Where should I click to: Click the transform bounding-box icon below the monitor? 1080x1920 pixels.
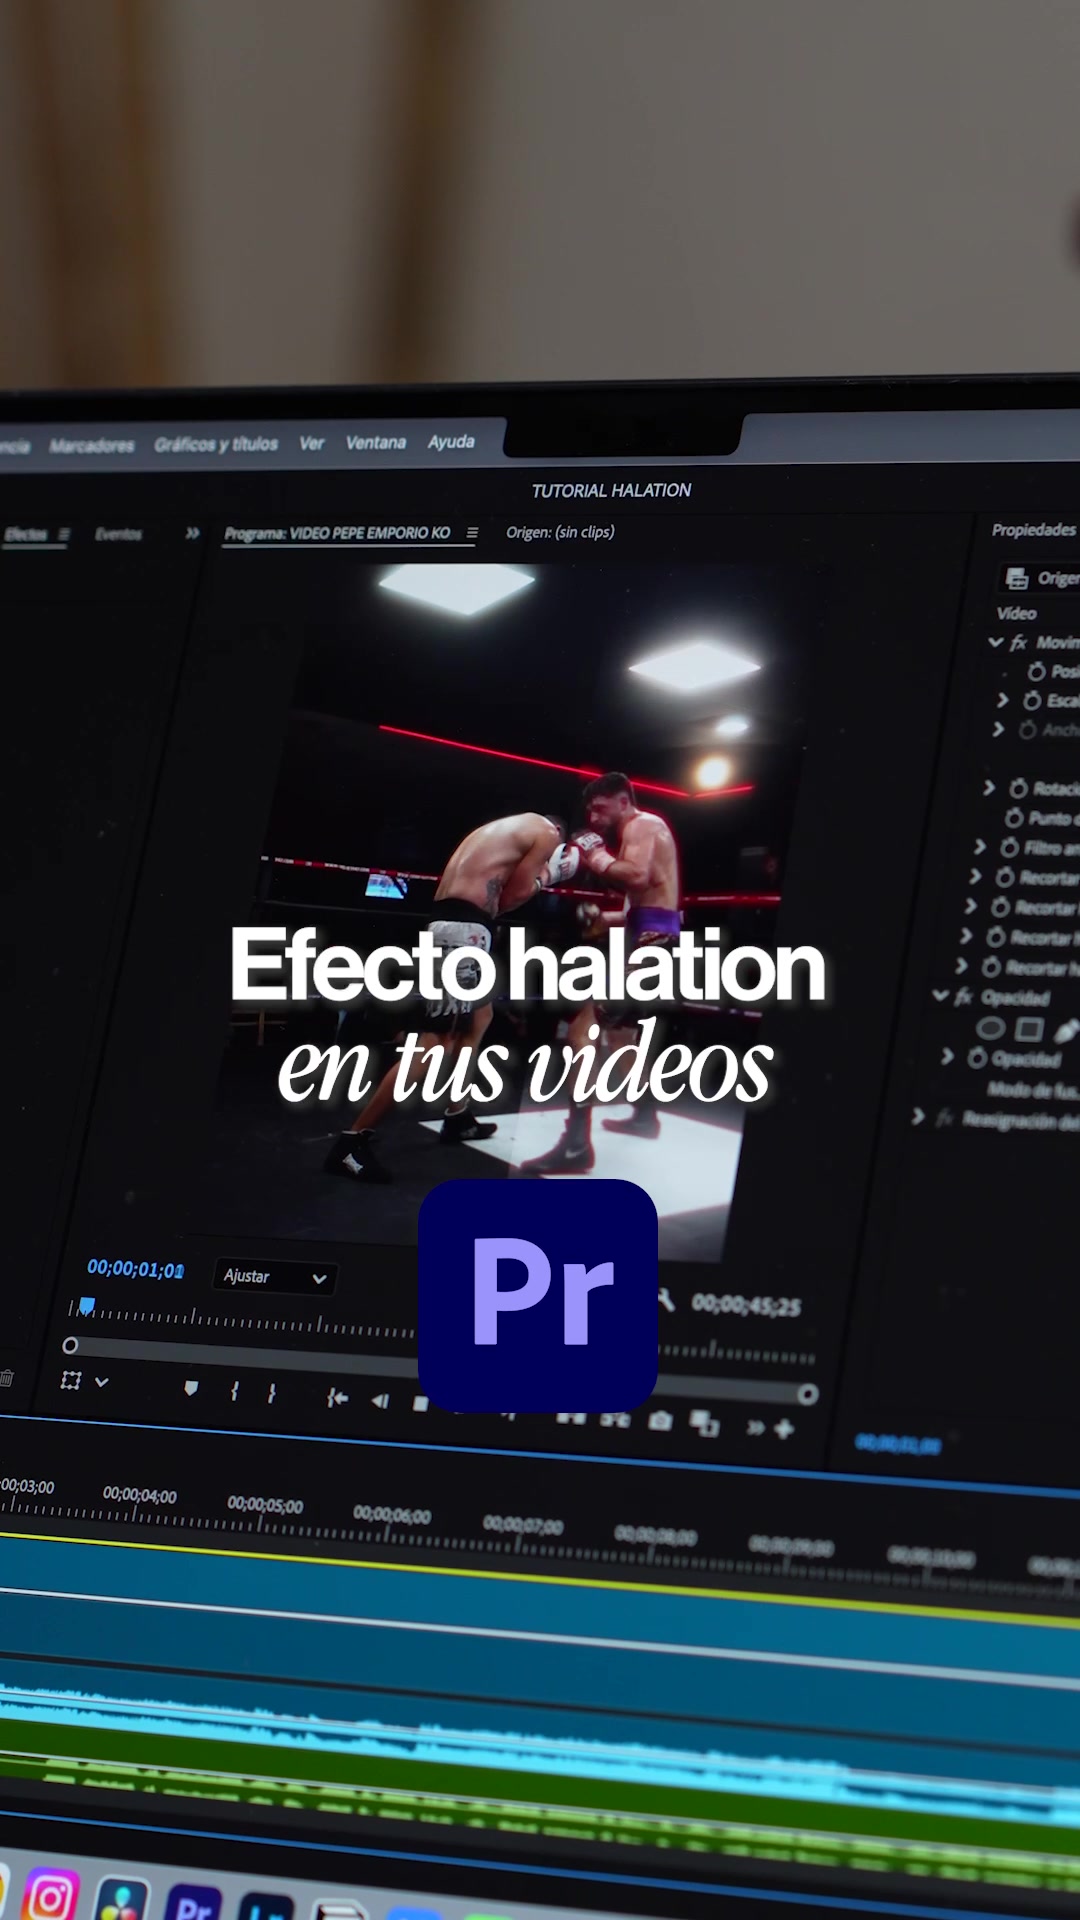71,1381
